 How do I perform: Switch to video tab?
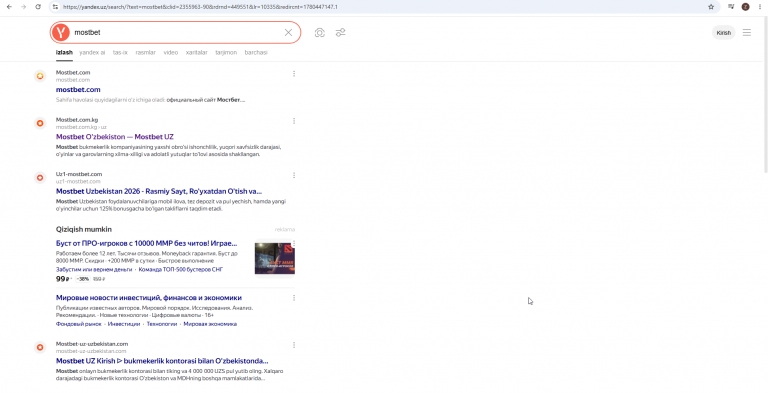coord(170,52)
